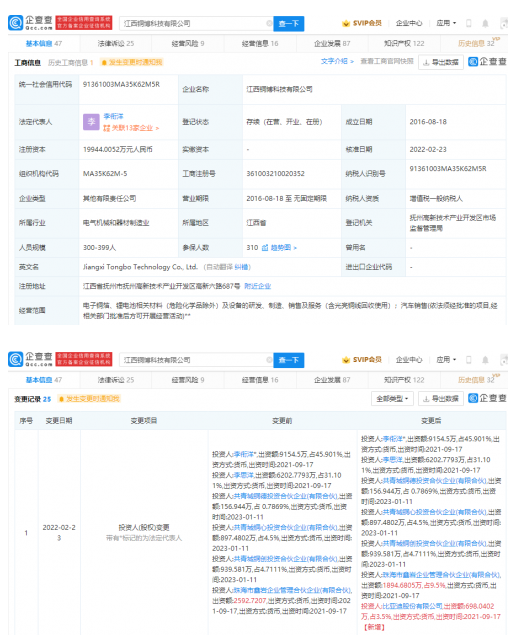Open 历史工商信息 1 link
The width and height of the screenshot is (515, 638).
coord(71,62)
